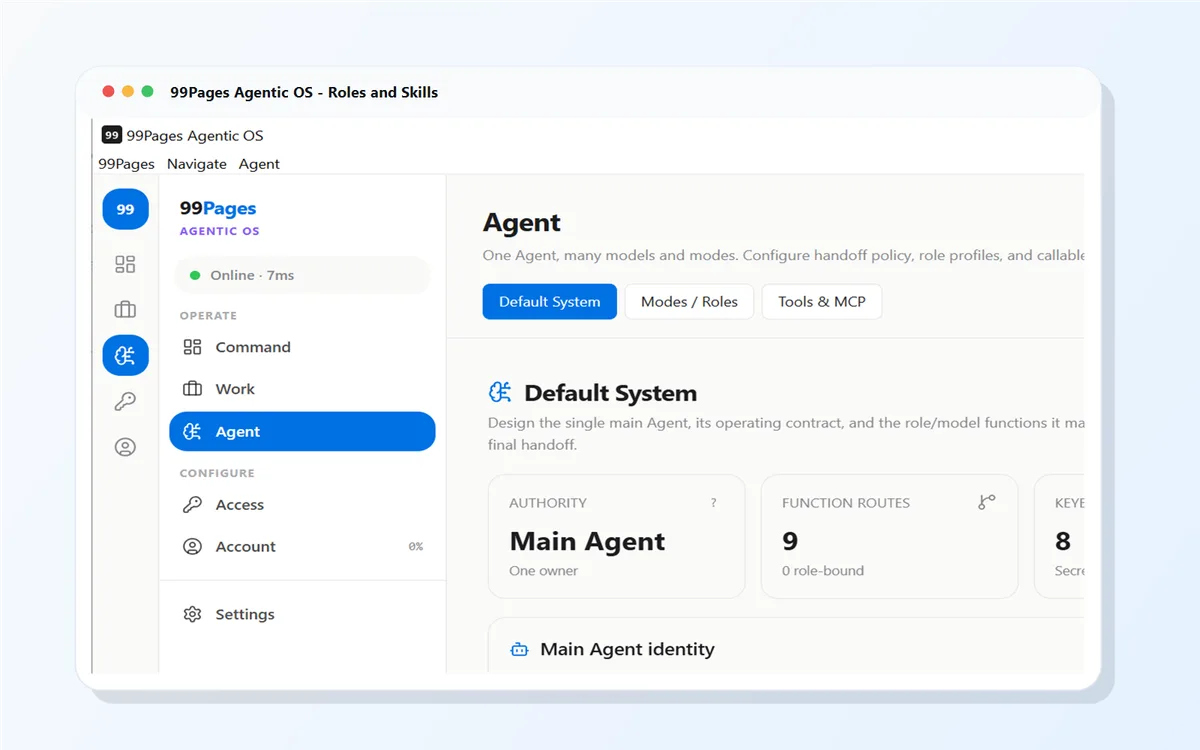Open the Navigate menu

click(197, 164)
